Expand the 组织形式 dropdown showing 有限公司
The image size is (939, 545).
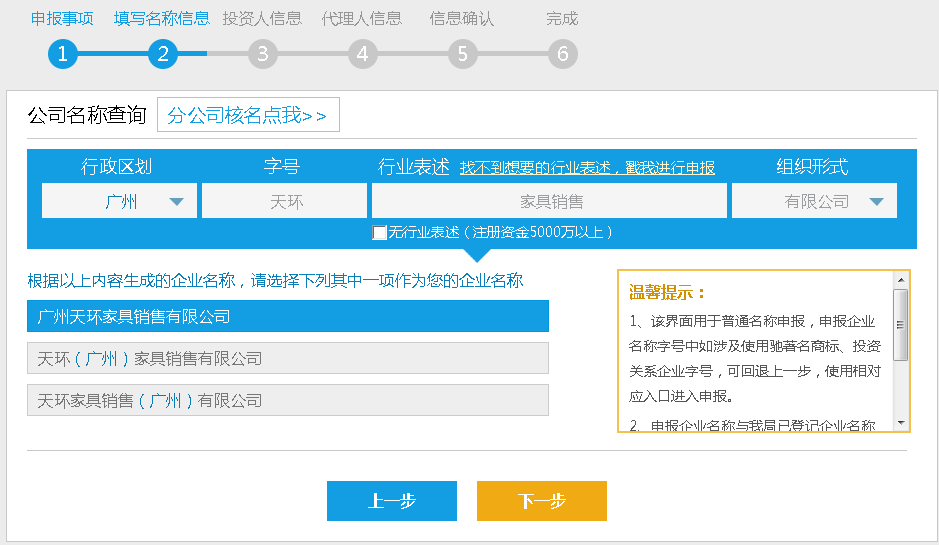point(814,201)
